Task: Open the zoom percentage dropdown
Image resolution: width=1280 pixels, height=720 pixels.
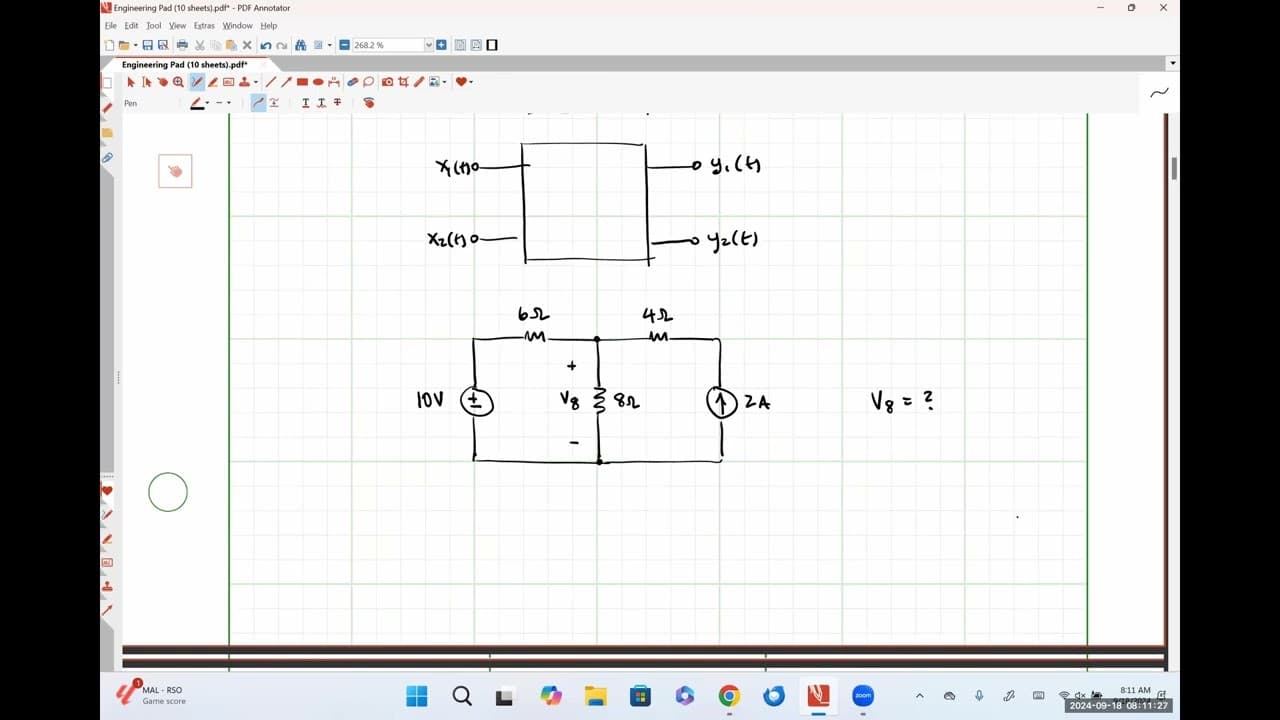Action: (428, 45)
